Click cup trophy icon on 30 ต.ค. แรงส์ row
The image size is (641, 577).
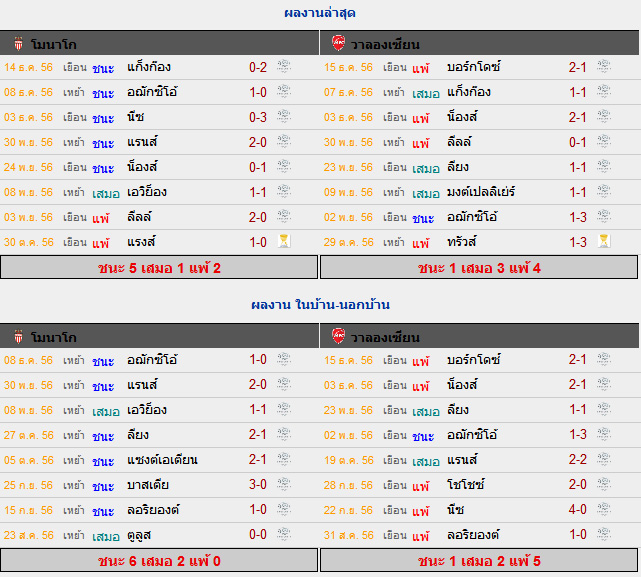click(284, 241)
